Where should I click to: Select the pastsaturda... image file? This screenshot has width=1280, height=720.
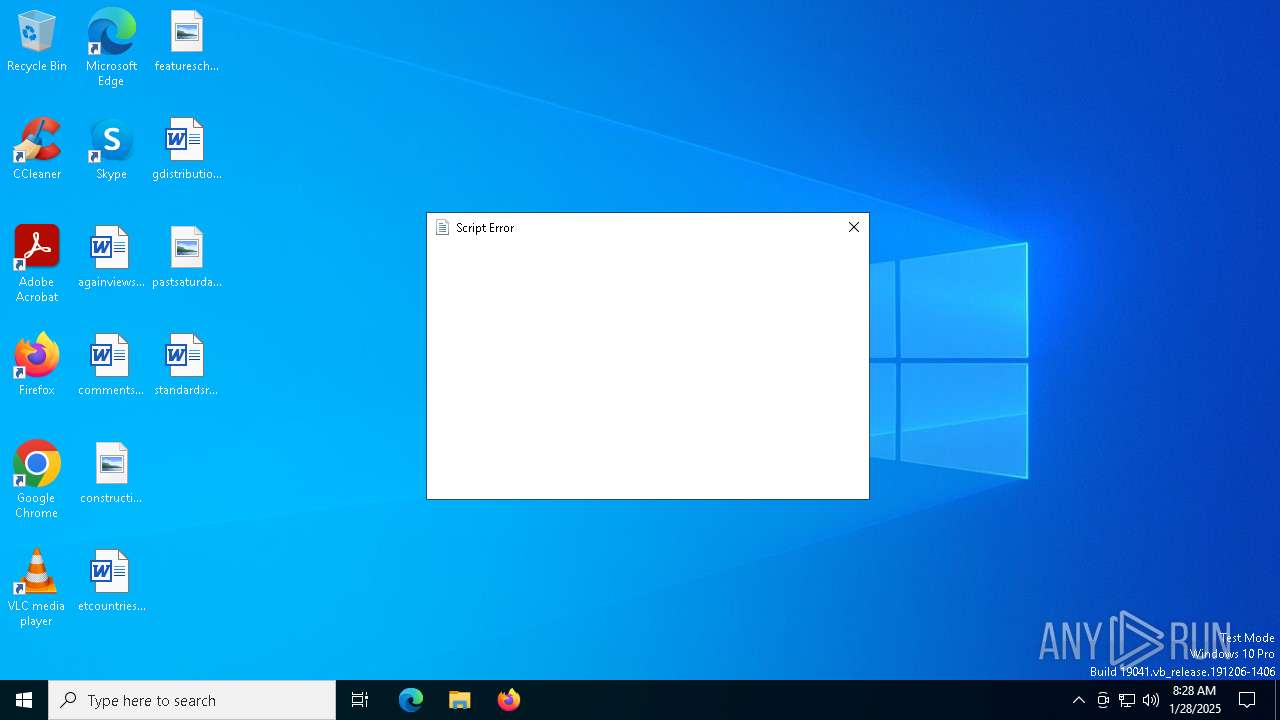click(186, 258)
